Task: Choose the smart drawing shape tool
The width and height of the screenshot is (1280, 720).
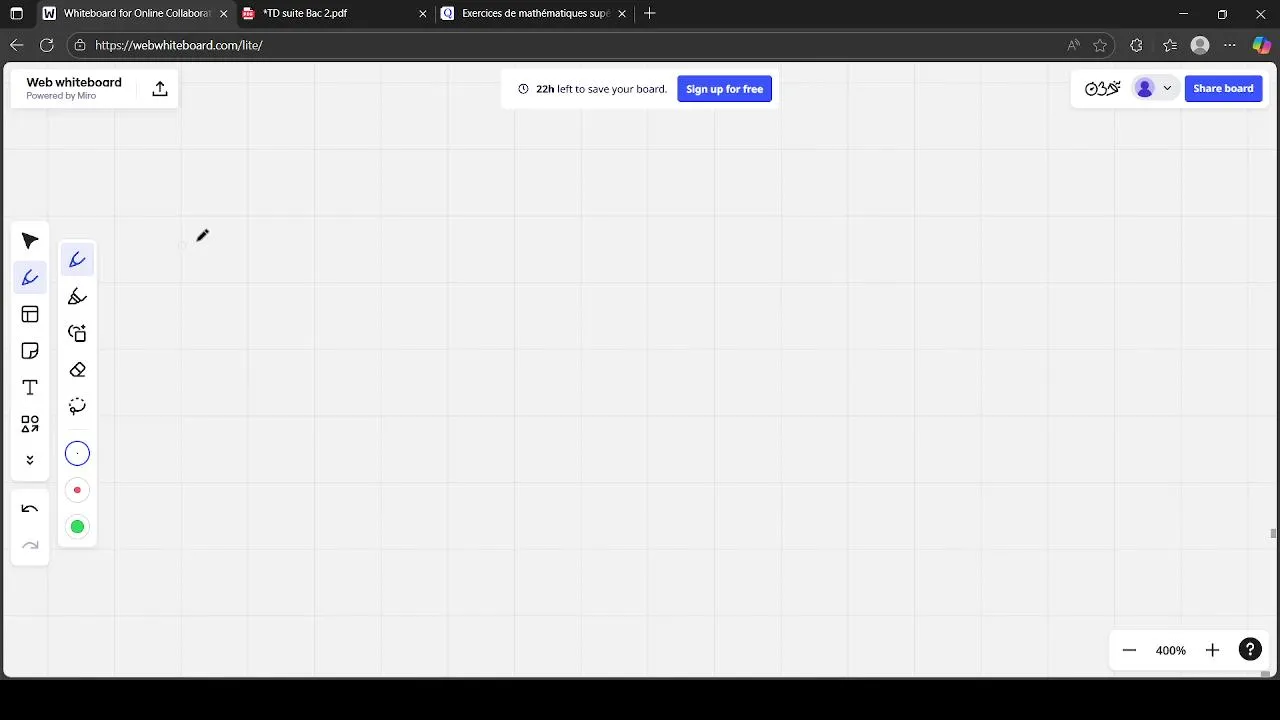Action: click(x=77, y=333)
